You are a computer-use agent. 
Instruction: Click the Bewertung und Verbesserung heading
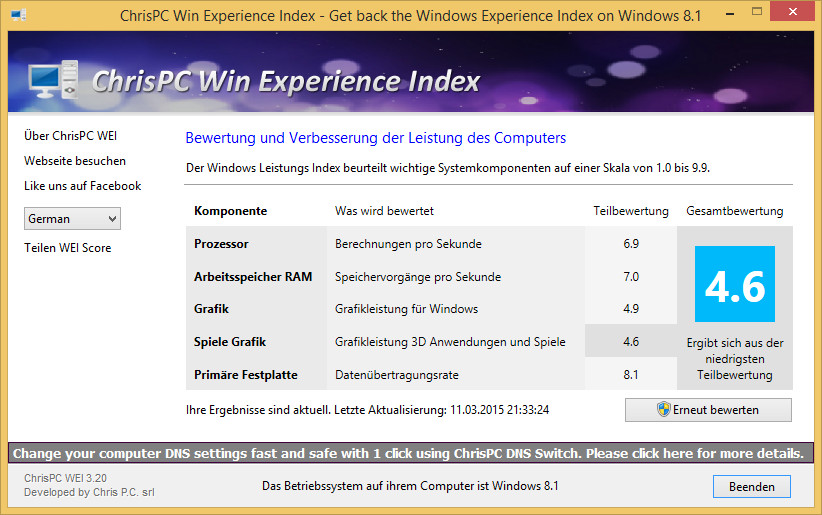[375, 138]
